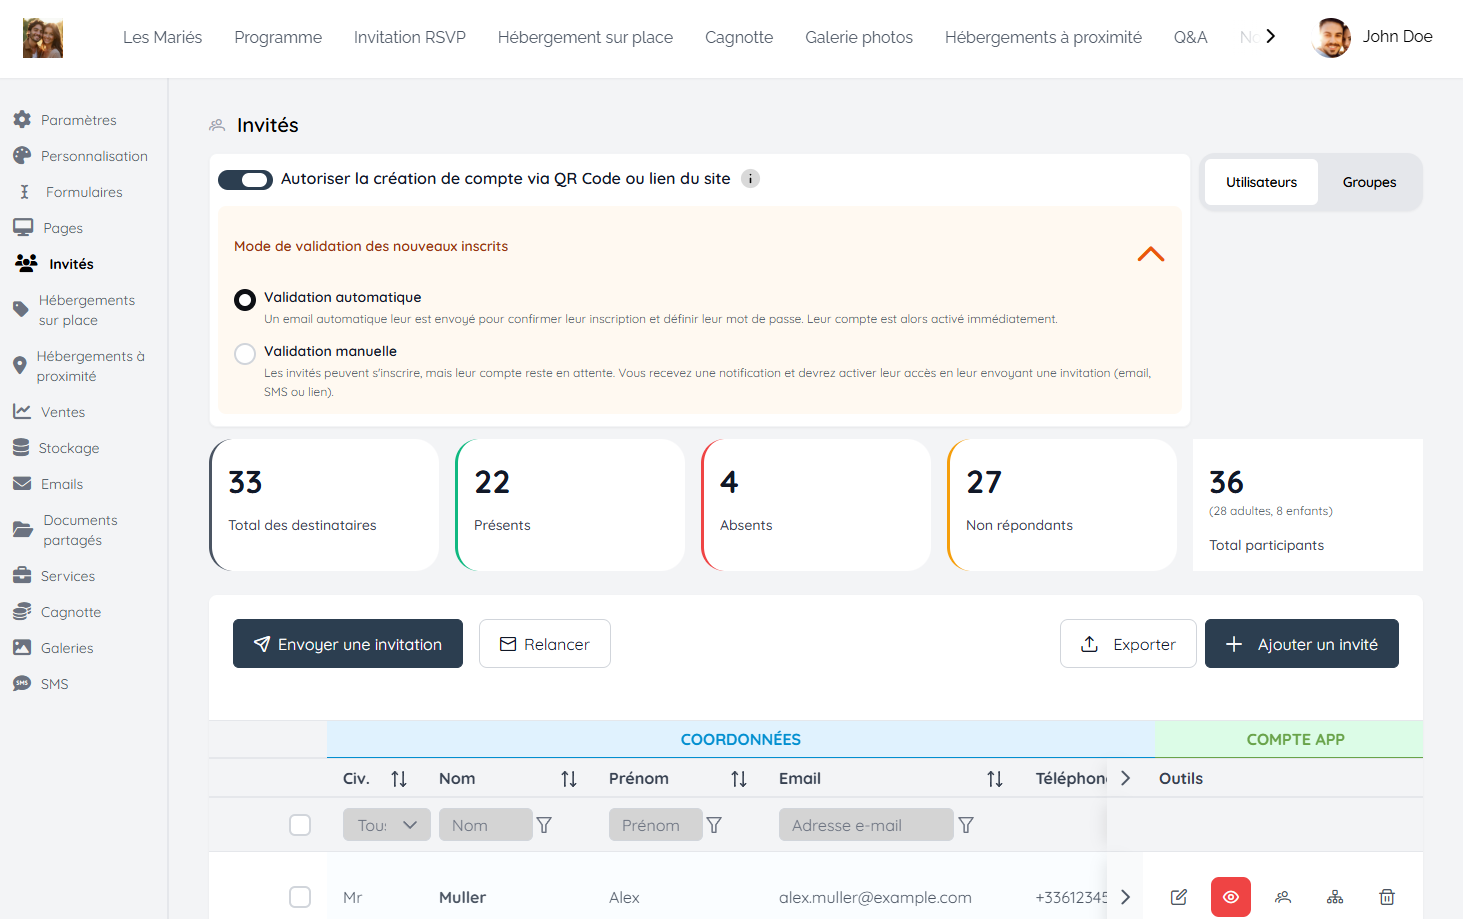Open Les Mariés page tab

tap(162, 37)
